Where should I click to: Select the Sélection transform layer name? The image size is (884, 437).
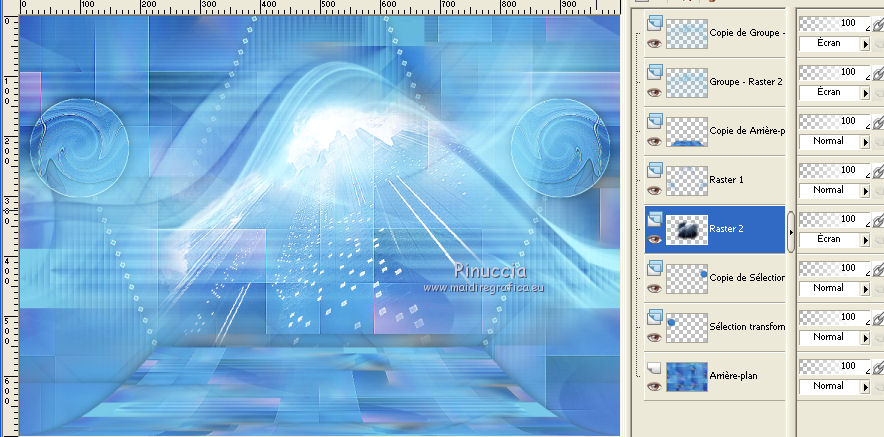[747, 326]
